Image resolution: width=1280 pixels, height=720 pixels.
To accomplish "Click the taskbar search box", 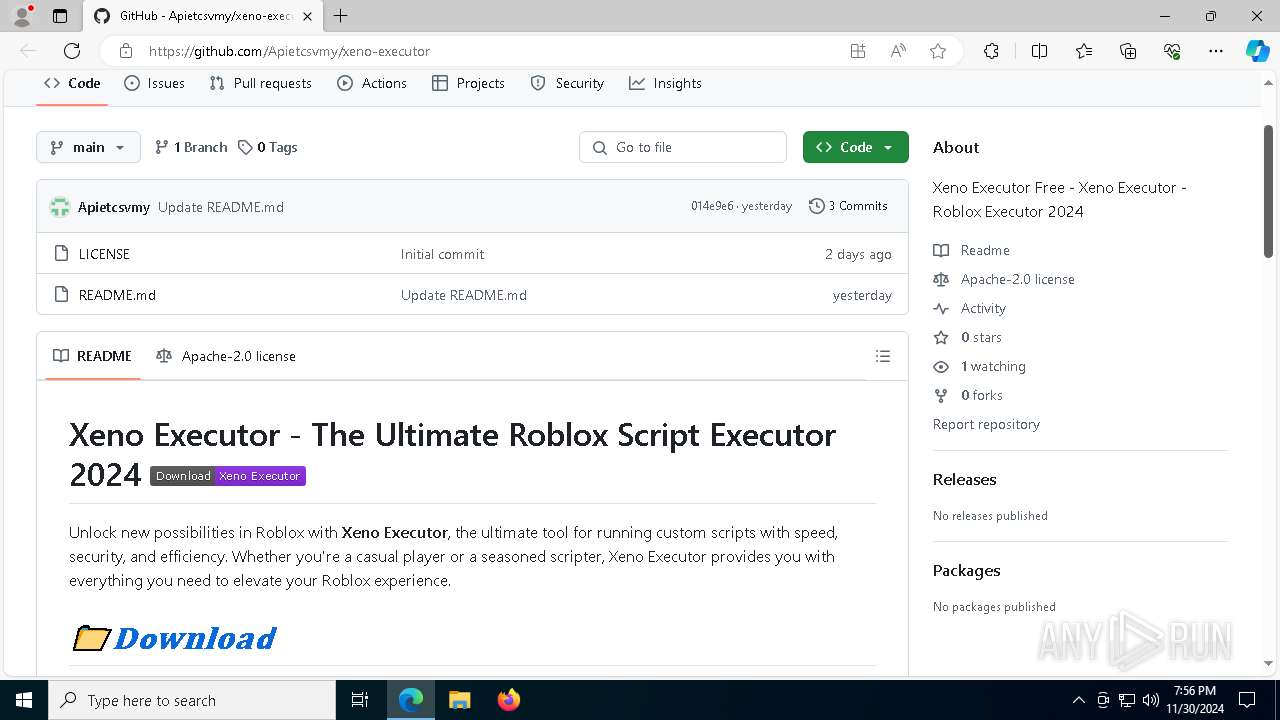I will click(191, 700).
